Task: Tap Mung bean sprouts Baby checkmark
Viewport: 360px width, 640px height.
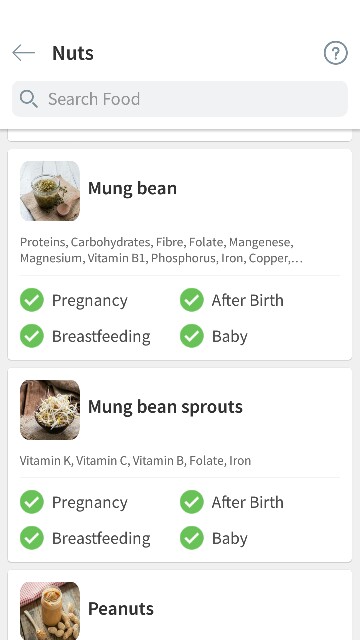Action: (191, 538)
